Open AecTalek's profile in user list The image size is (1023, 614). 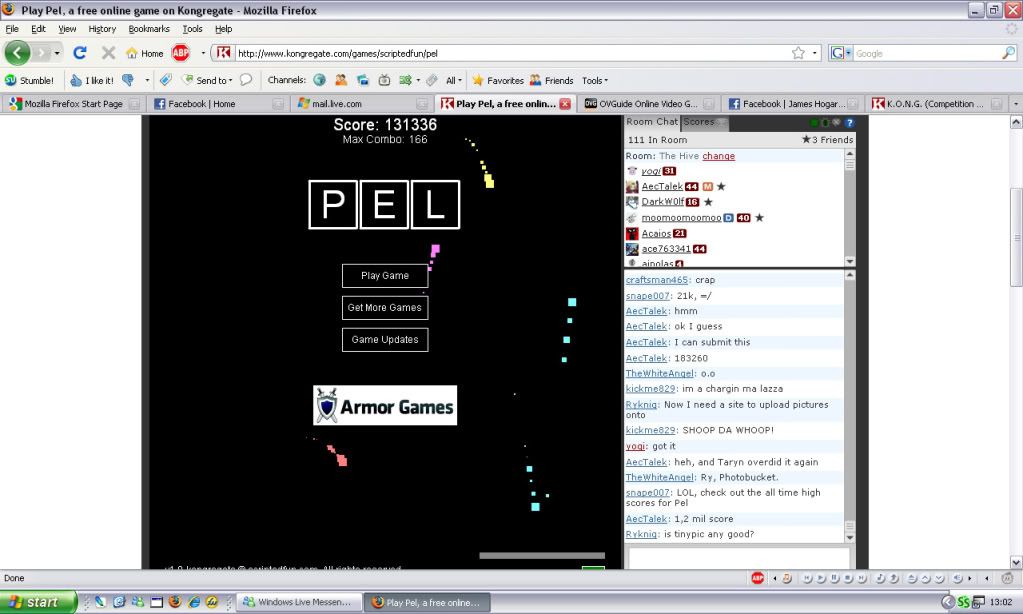point(662,187)
